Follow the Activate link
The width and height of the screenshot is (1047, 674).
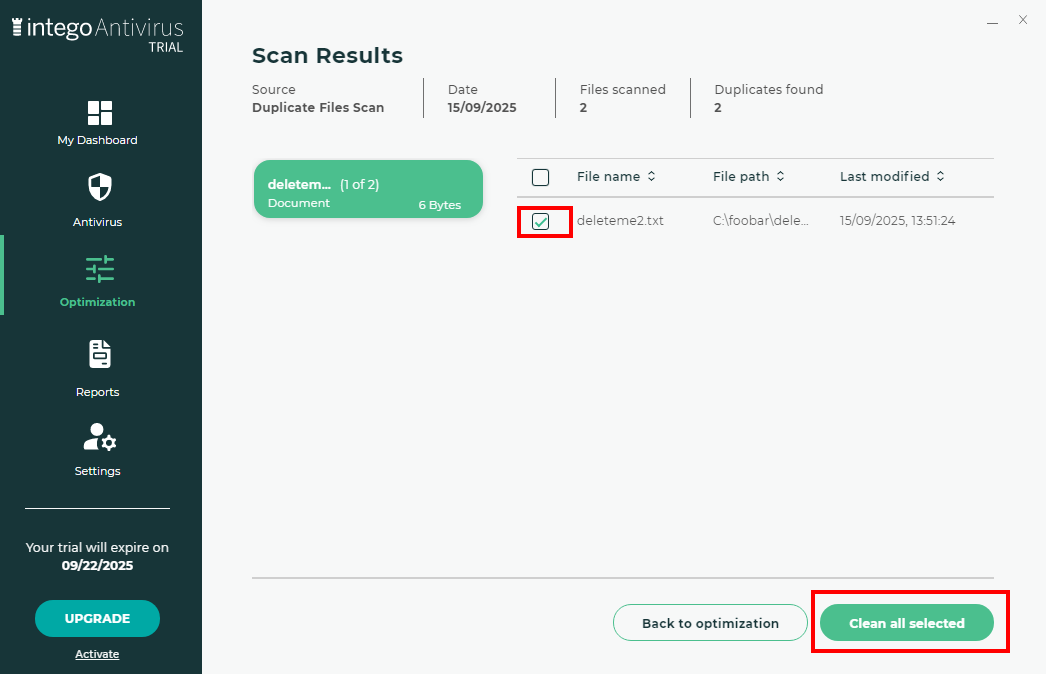[x=97, y=654]
